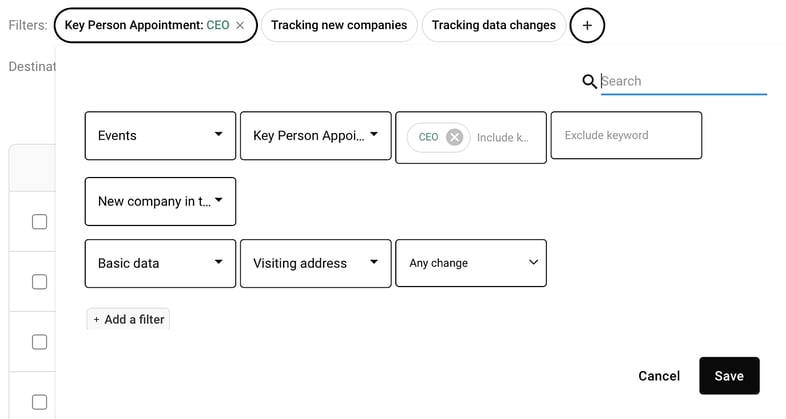Open the Events dropdown
Image resolution: width=786 pixels, height=419 pixels.
pos(160,136)
